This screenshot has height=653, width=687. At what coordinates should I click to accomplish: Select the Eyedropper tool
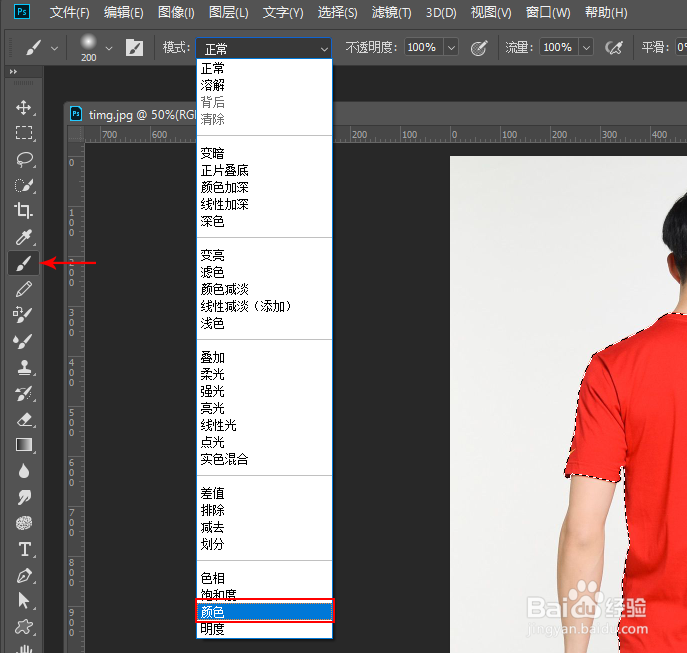coord(24,237)
